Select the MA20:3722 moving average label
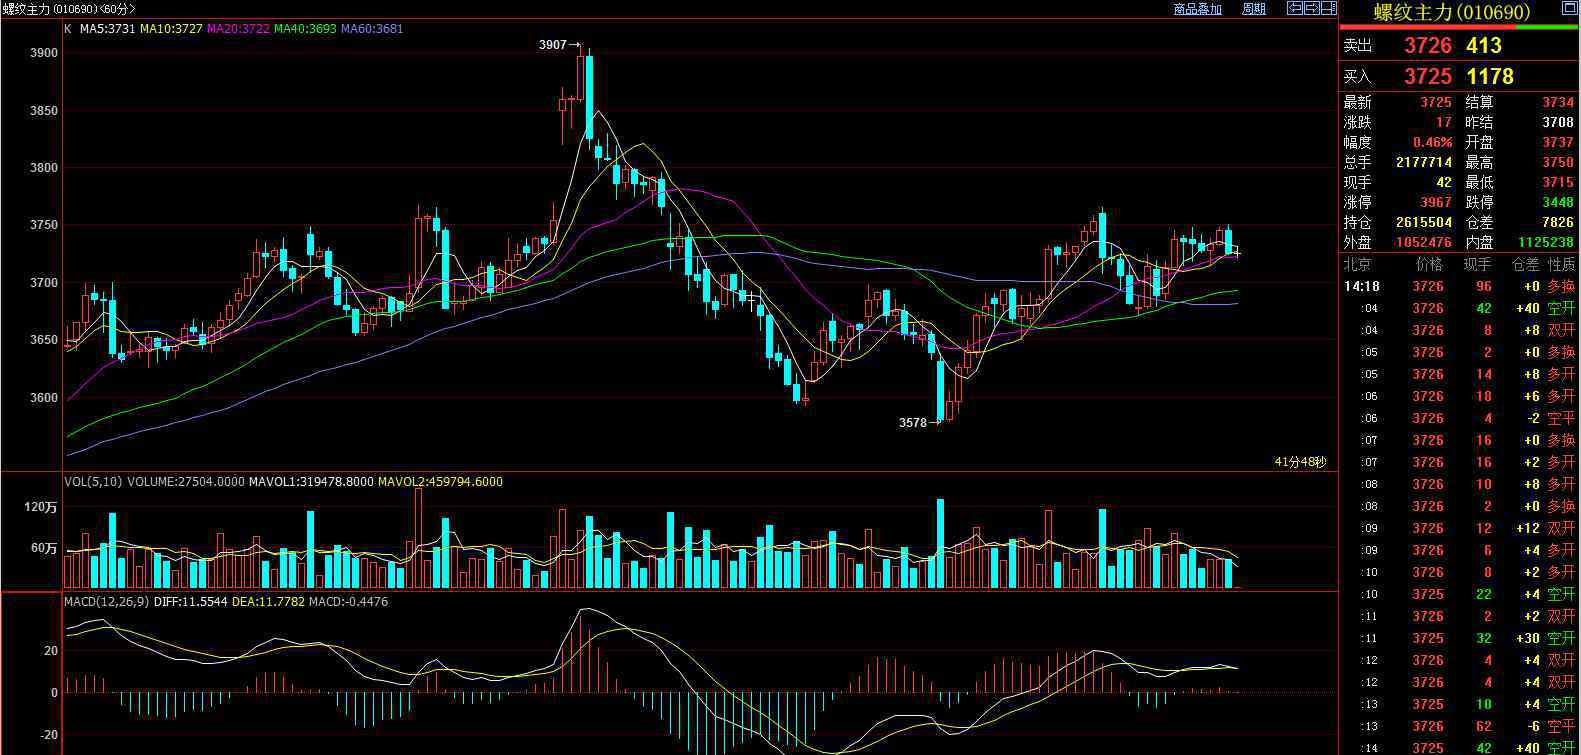Screen dimensions: 1581x755 point(237,29)
